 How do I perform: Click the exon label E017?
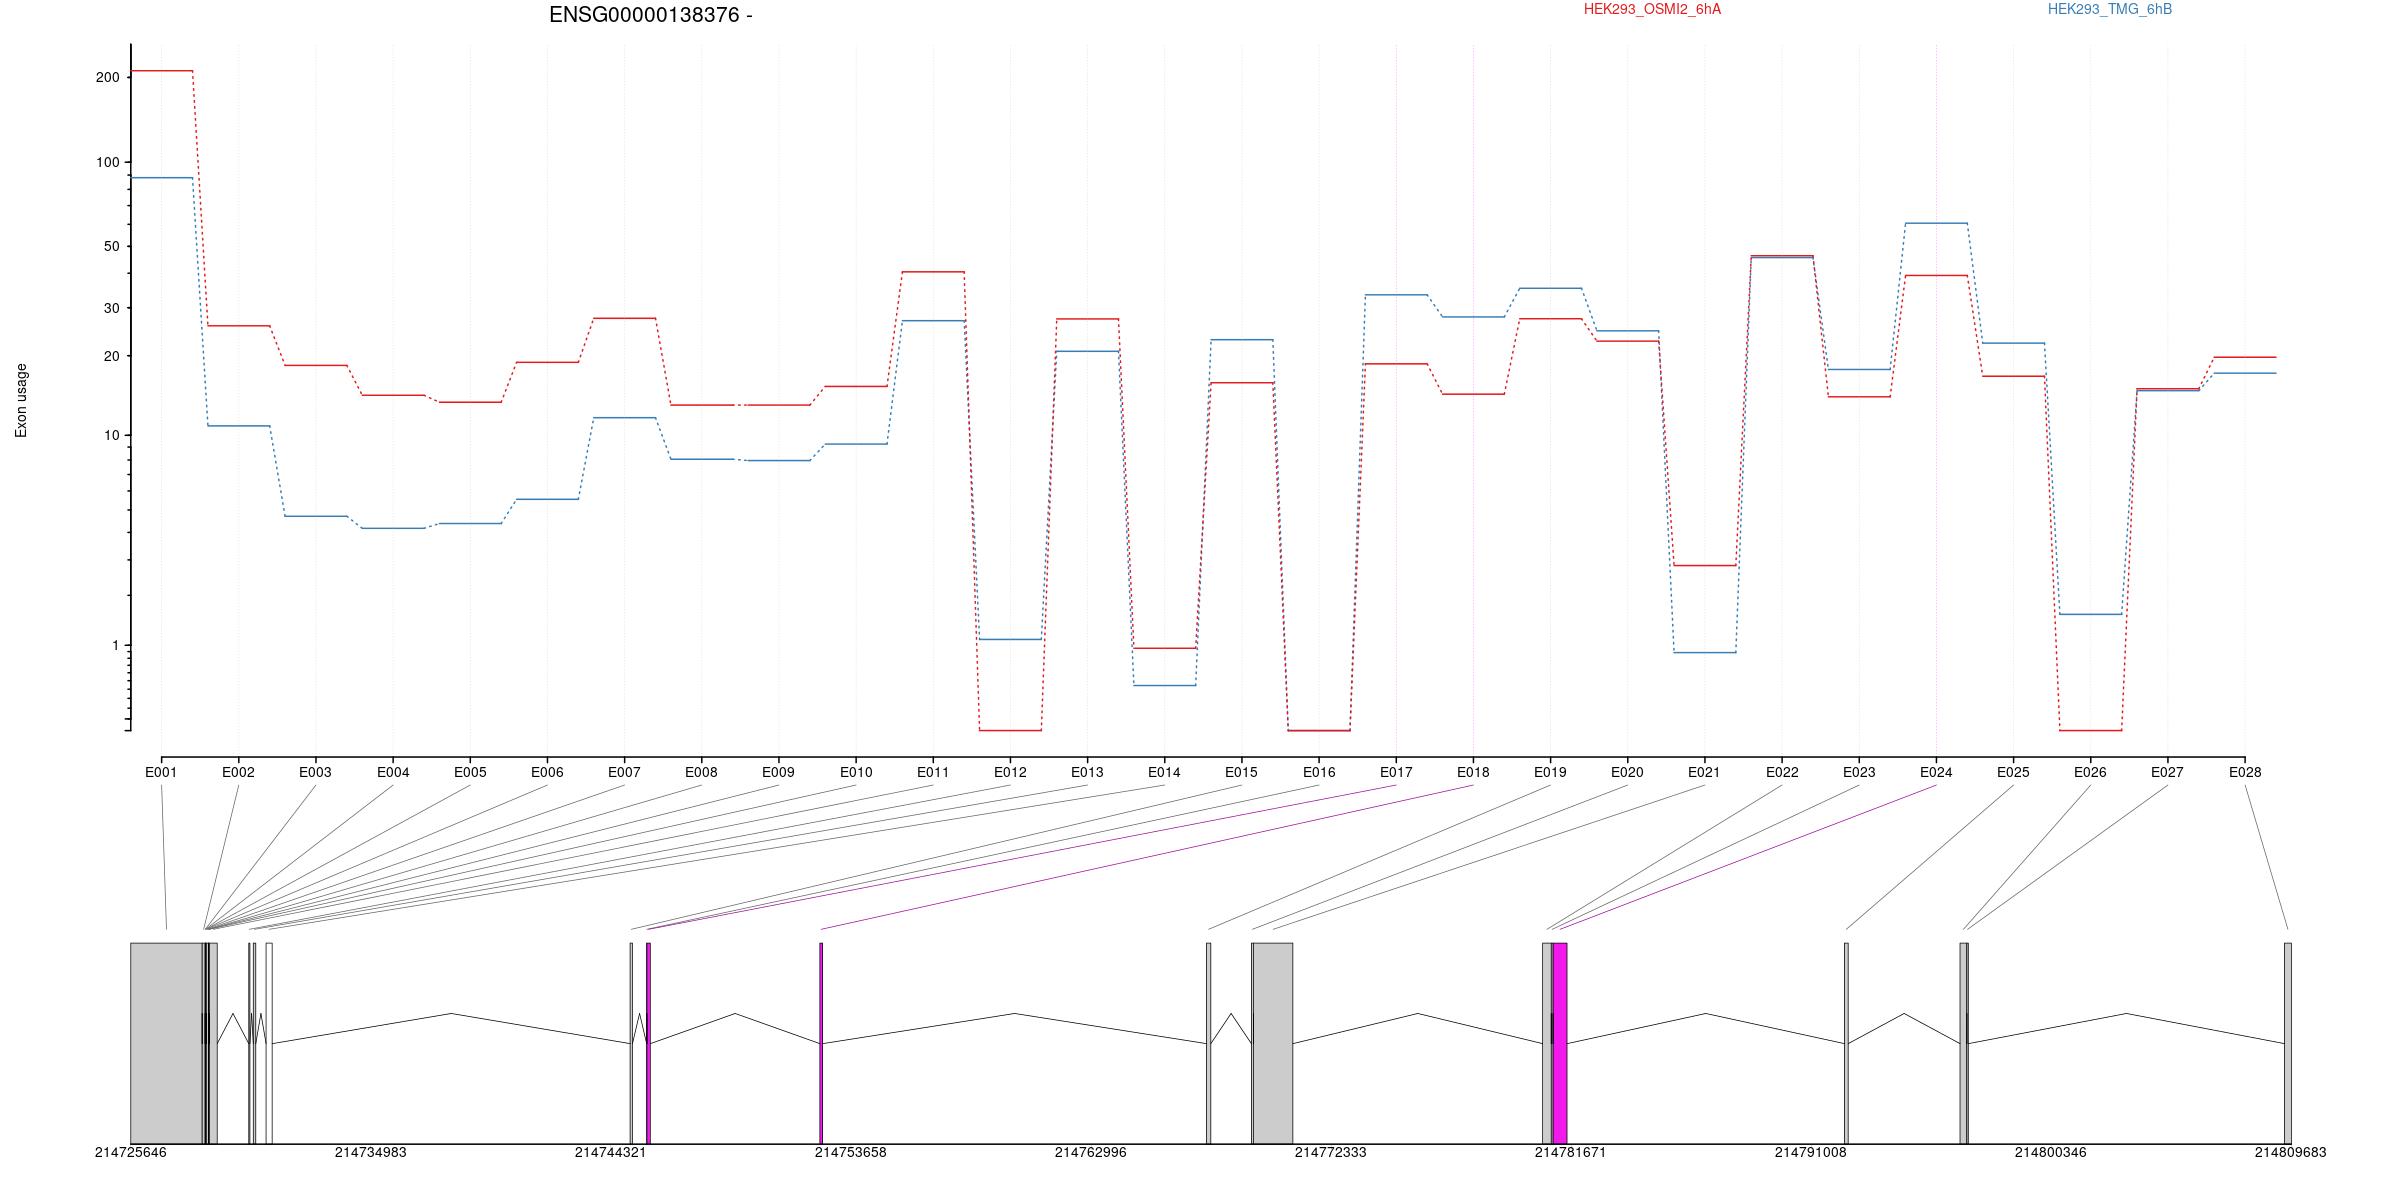pyautogui.click(x=1396, y=772)
